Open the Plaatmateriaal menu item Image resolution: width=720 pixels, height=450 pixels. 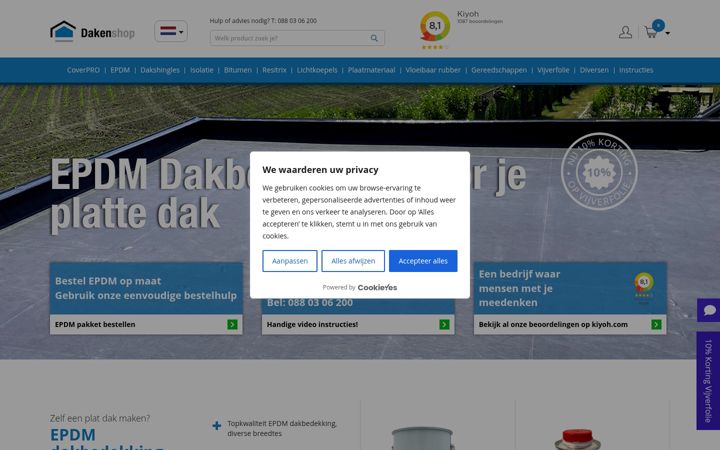(371, 70)
